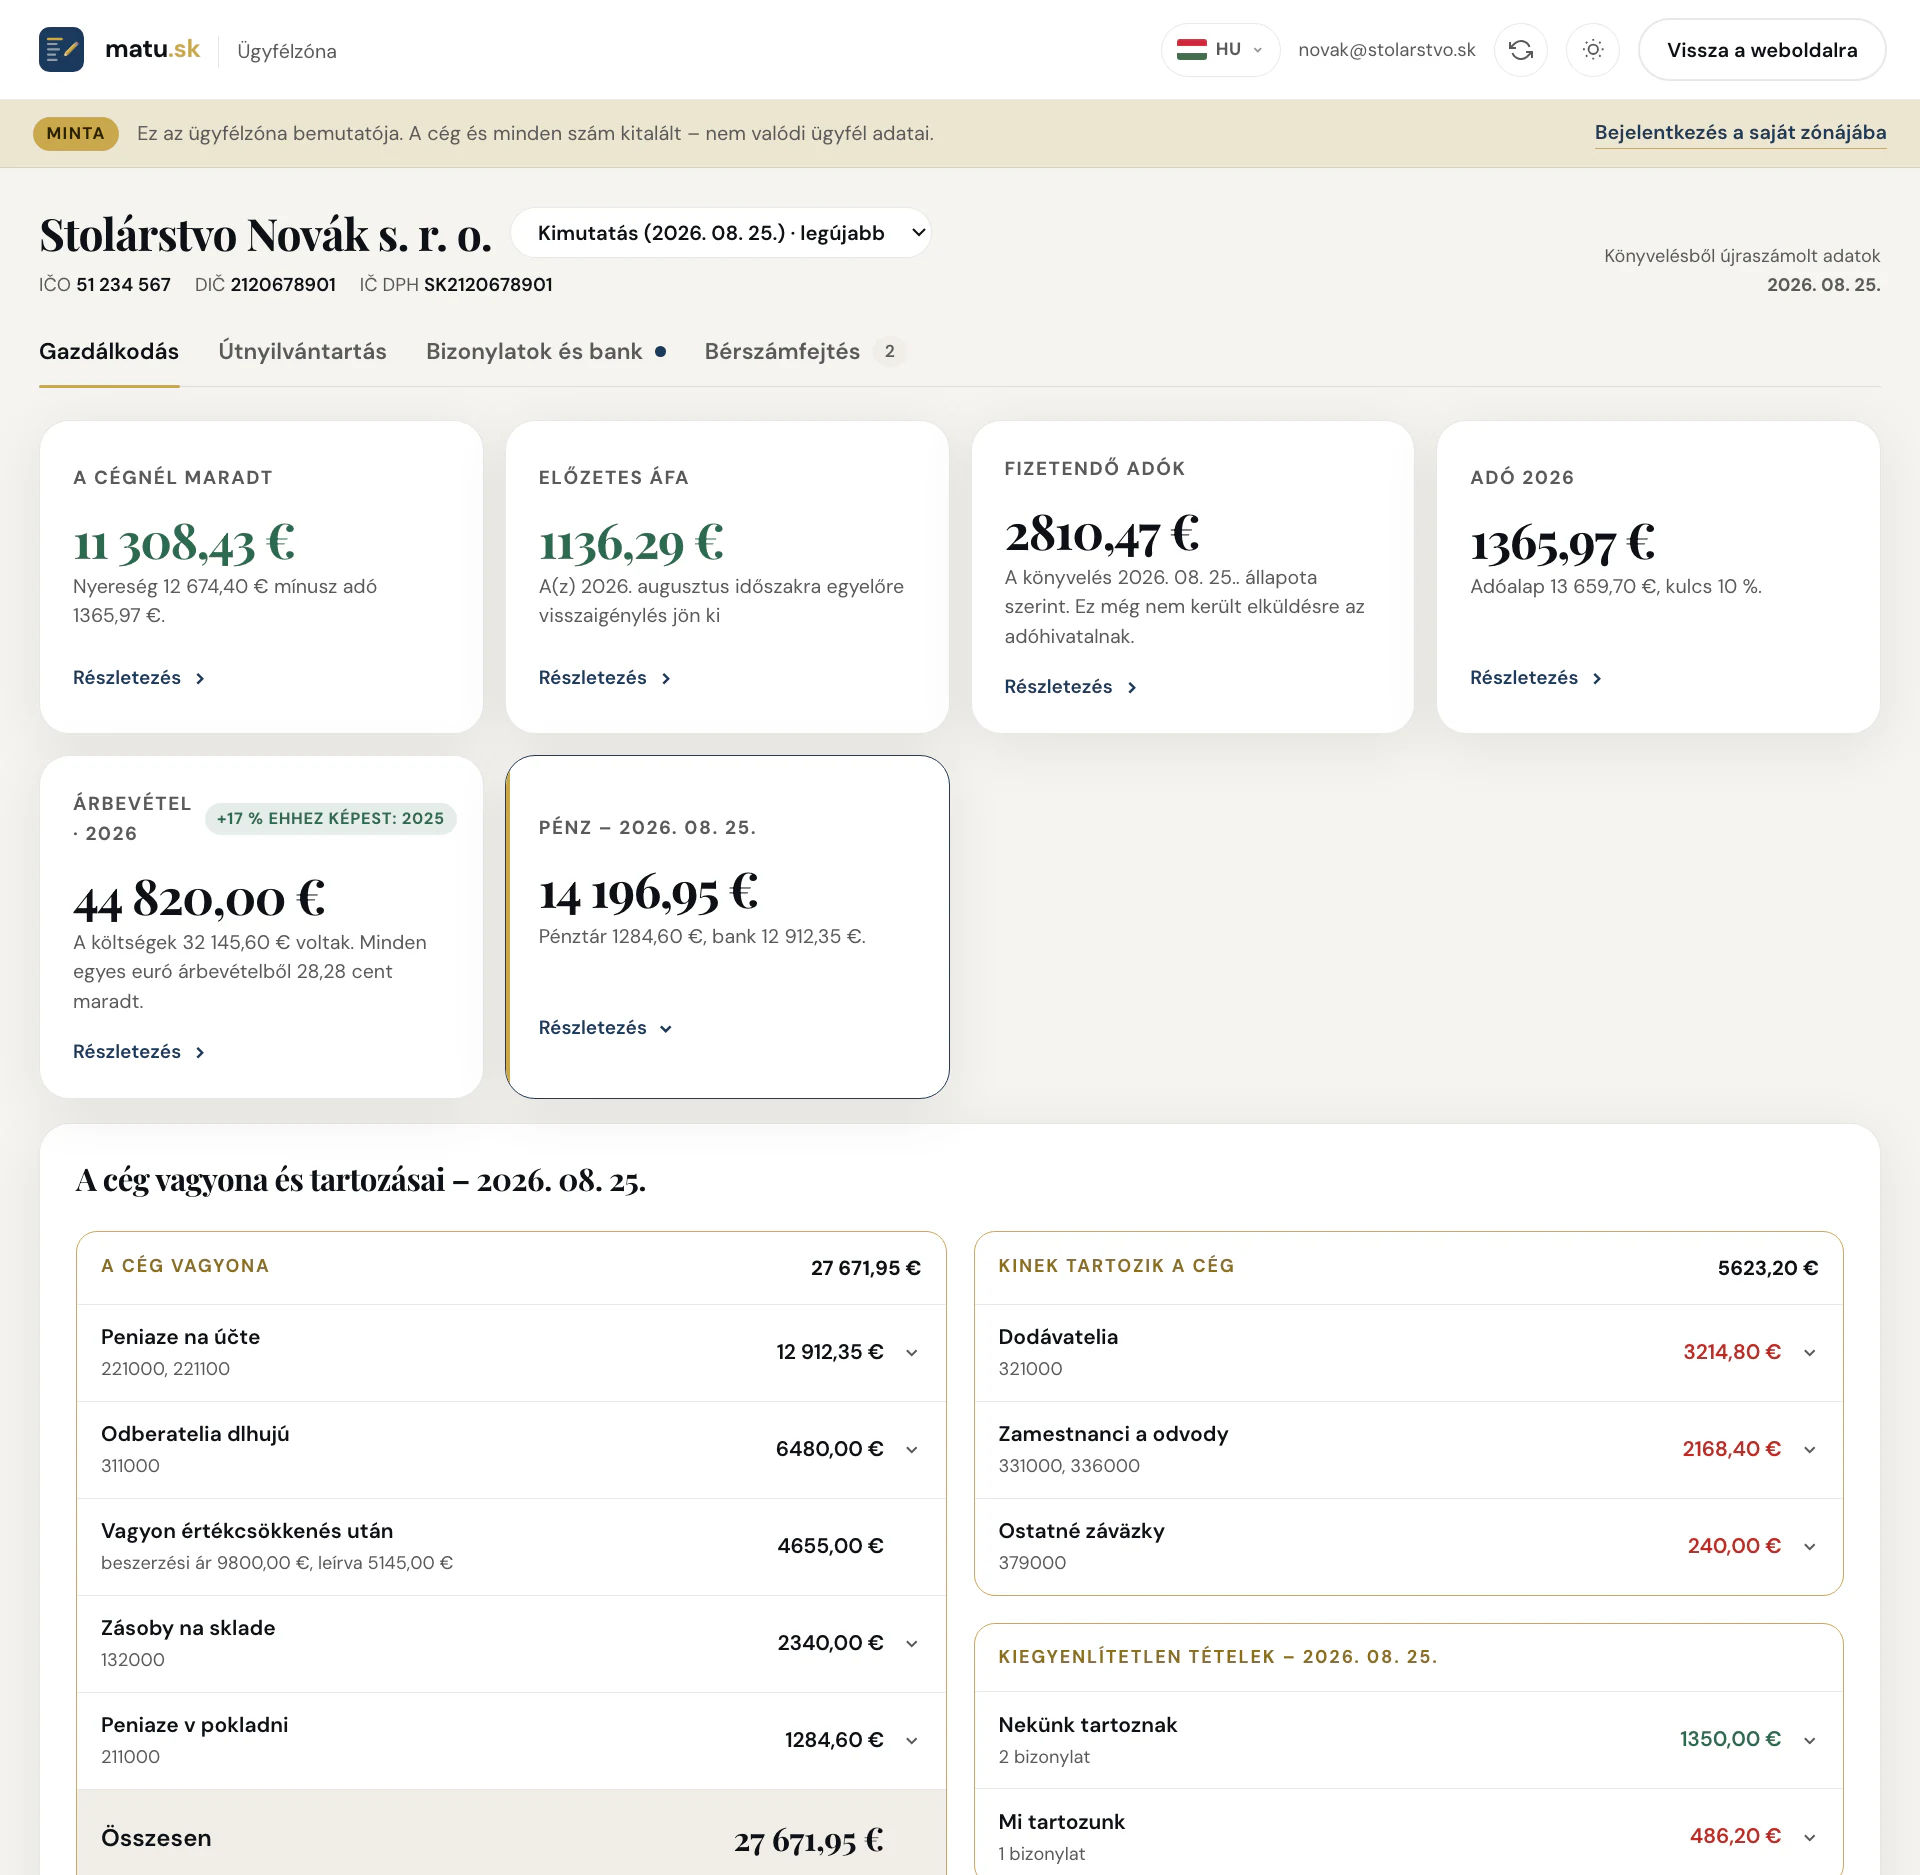1920x1875 pixels.
Task: Click the 1365,97 € tax 2026 amount
Action: [x=1562, y=543]
